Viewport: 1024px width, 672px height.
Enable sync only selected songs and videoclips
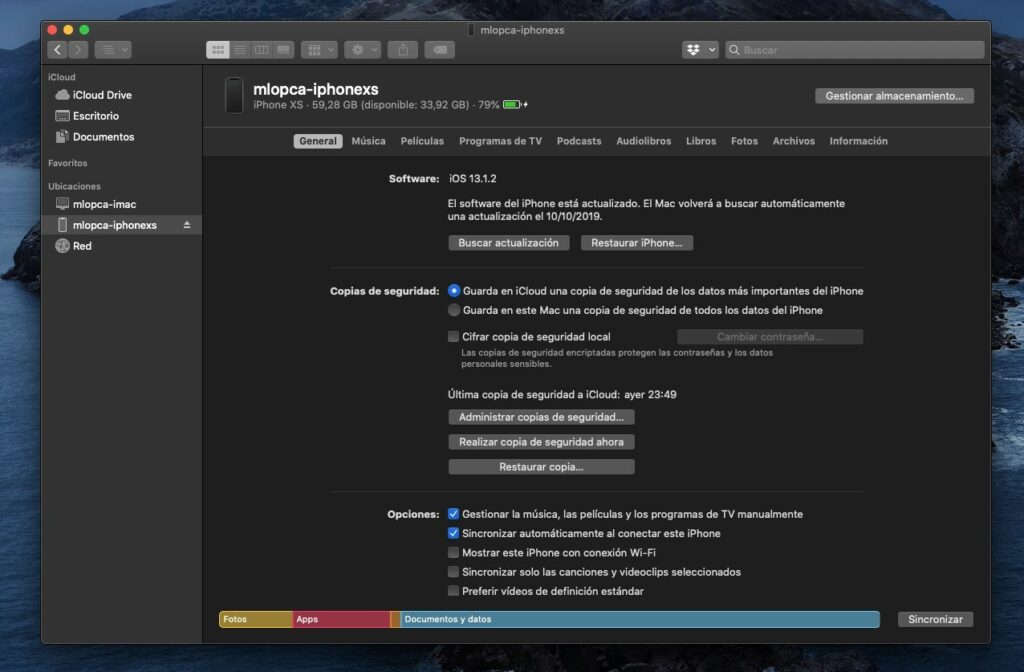tap(453, 572)
